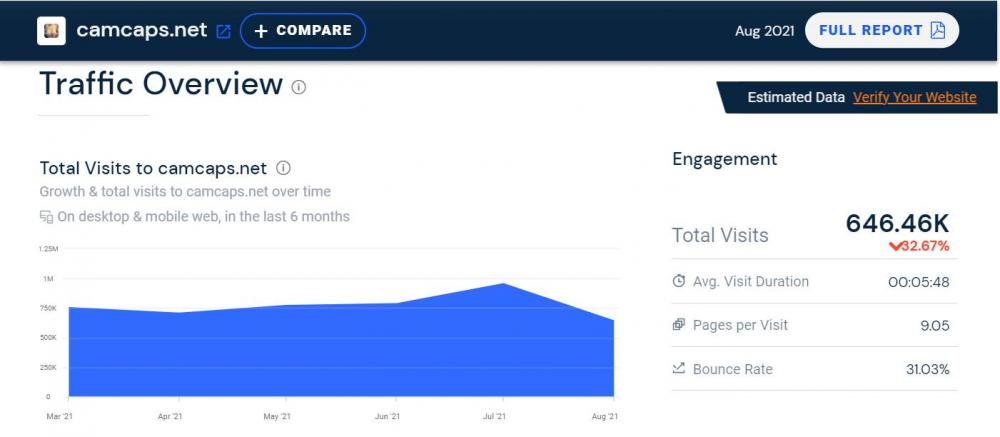Click the Traffic Overview info icon
Screen dimensions: 1000x437
click(x=298, y=87)
